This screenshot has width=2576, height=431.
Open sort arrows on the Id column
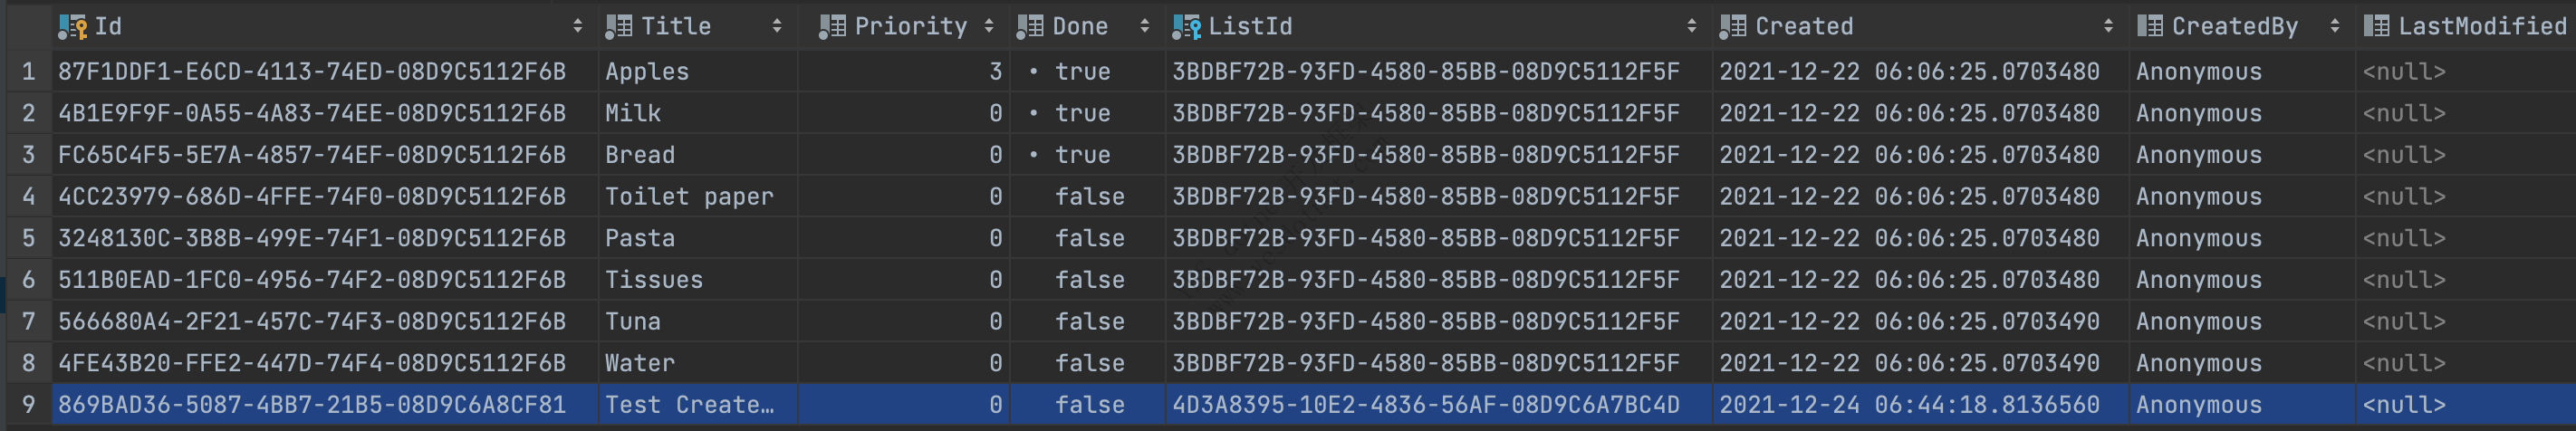click(577, 27)
